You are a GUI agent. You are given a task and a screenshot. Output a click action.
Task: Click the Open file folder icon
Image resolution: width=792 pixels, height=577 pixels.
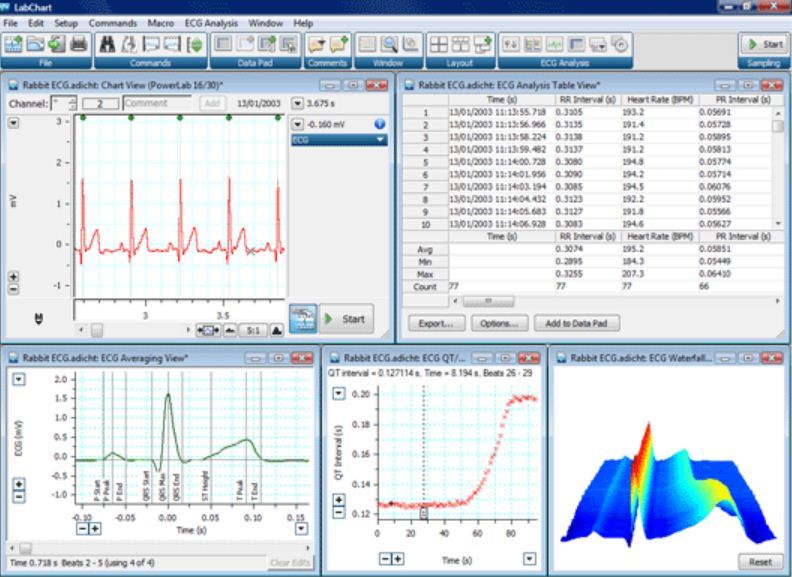pos(35,44)
